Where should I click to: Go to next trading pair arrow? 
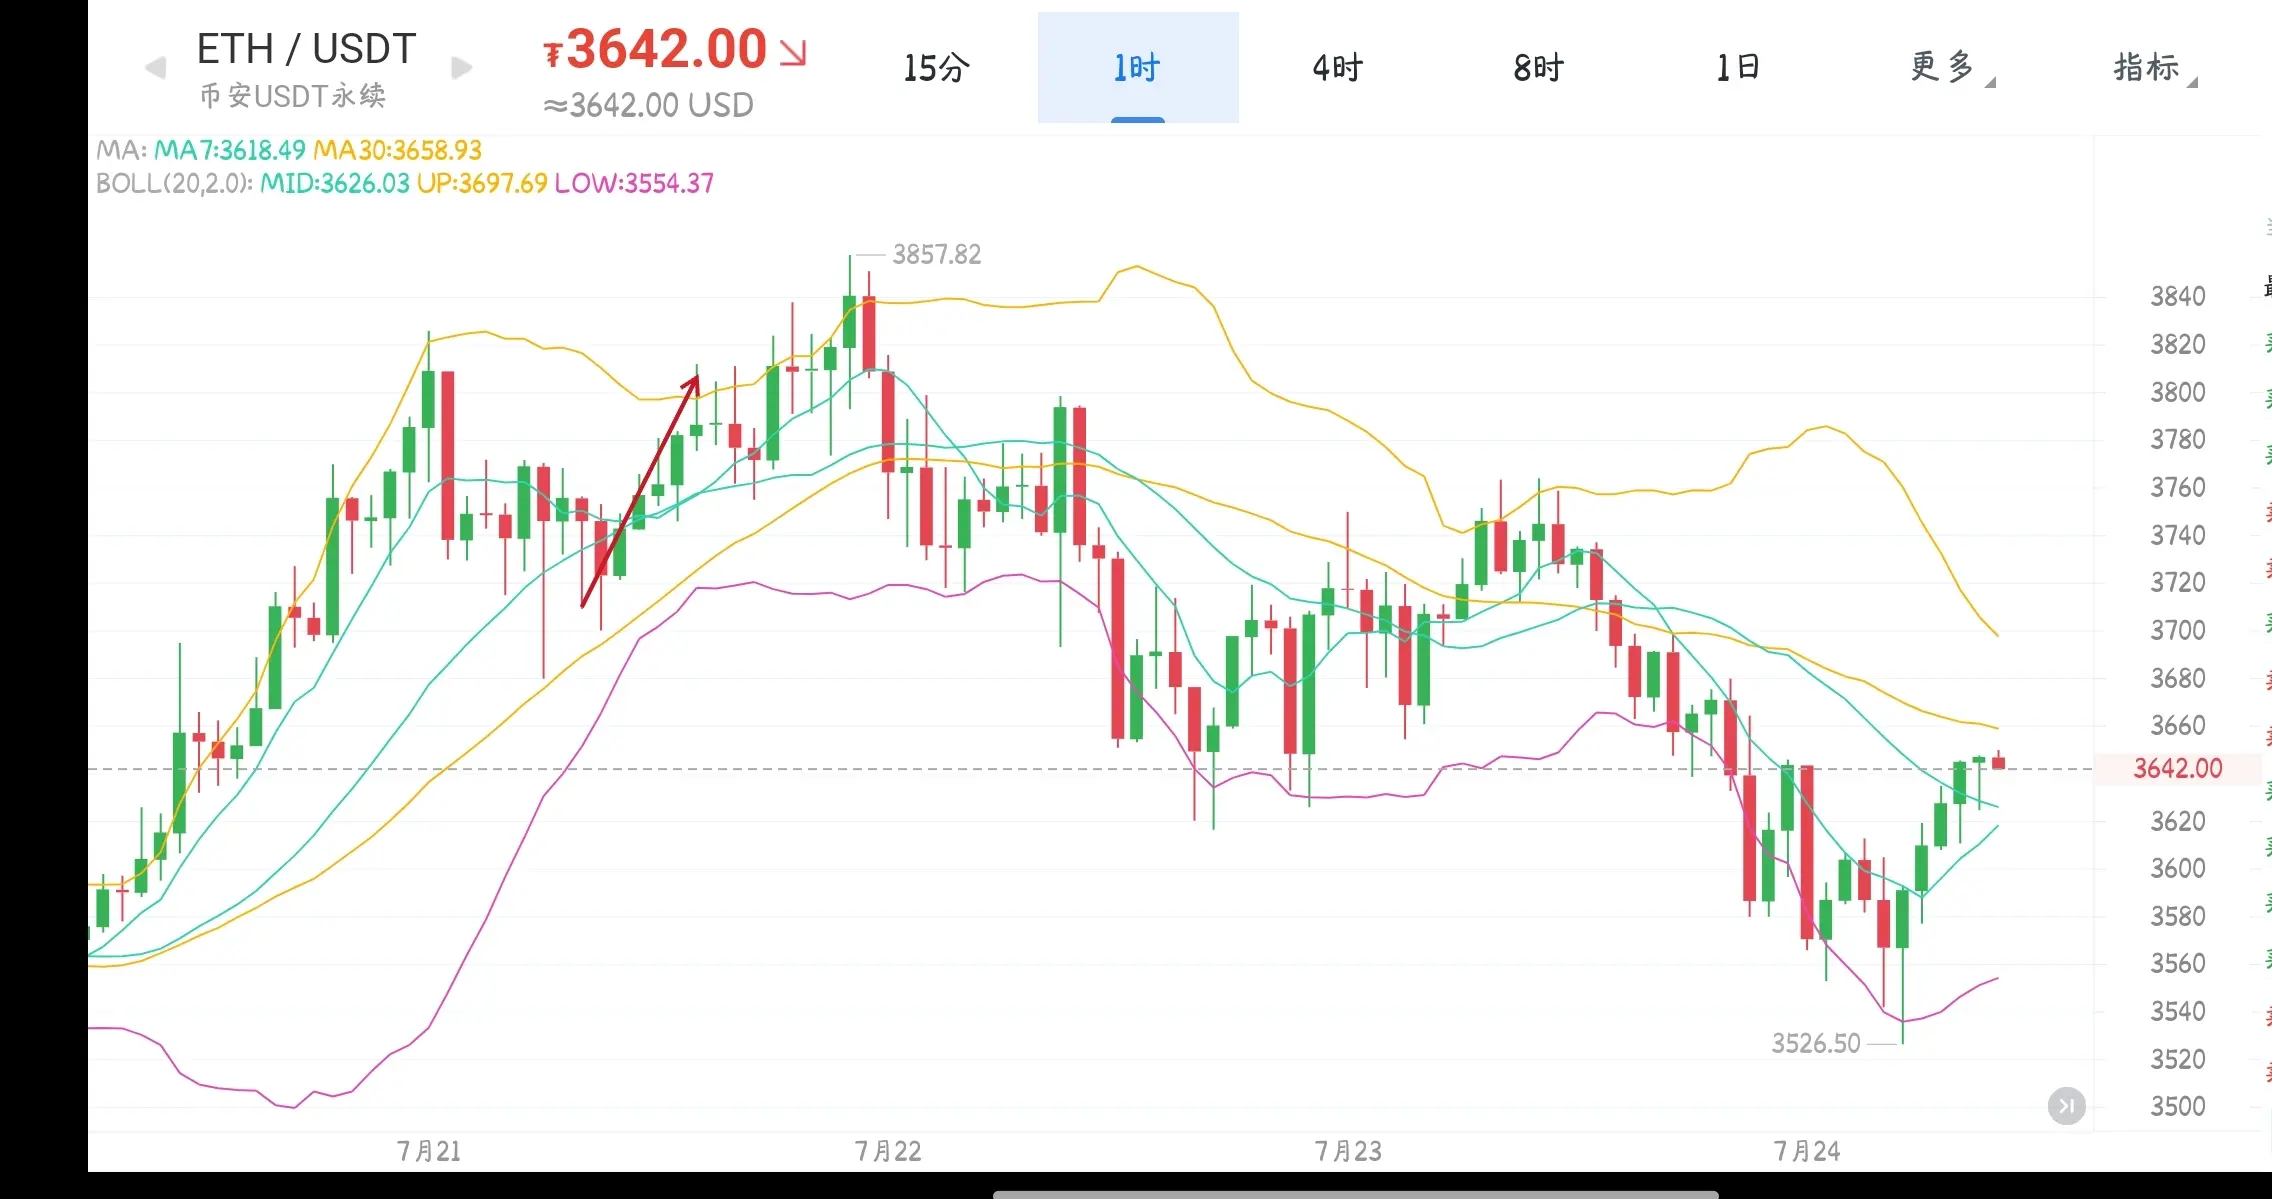(x=461, y=68)
